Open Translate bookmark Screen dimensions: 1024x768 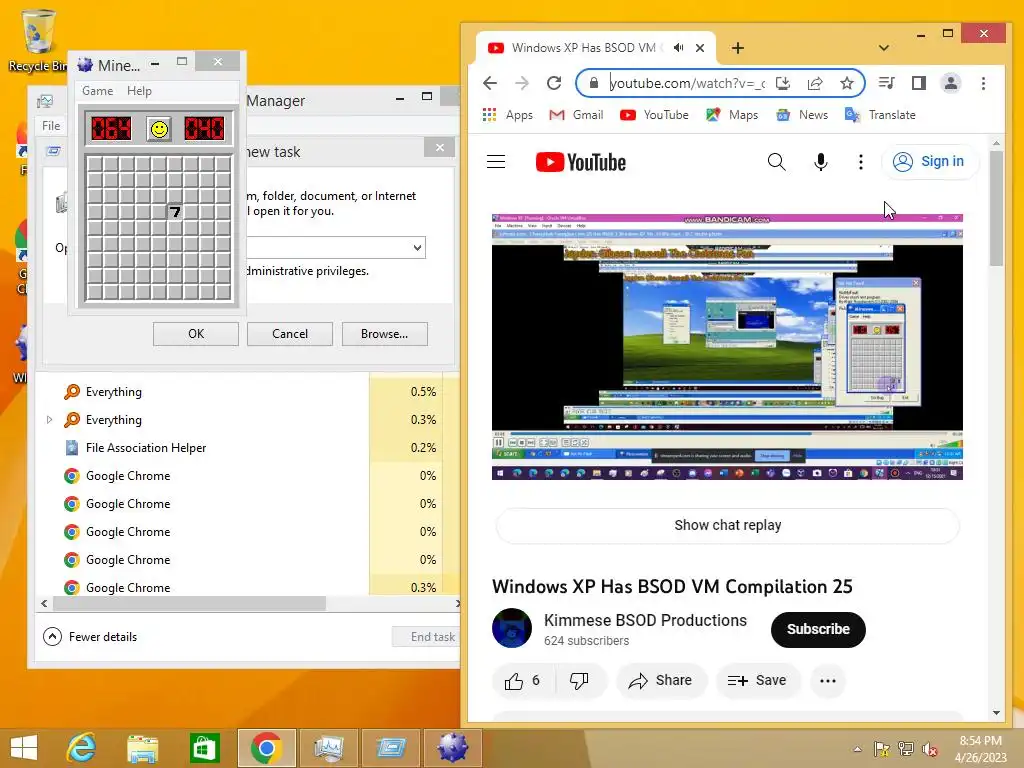[x=880, y=115]
